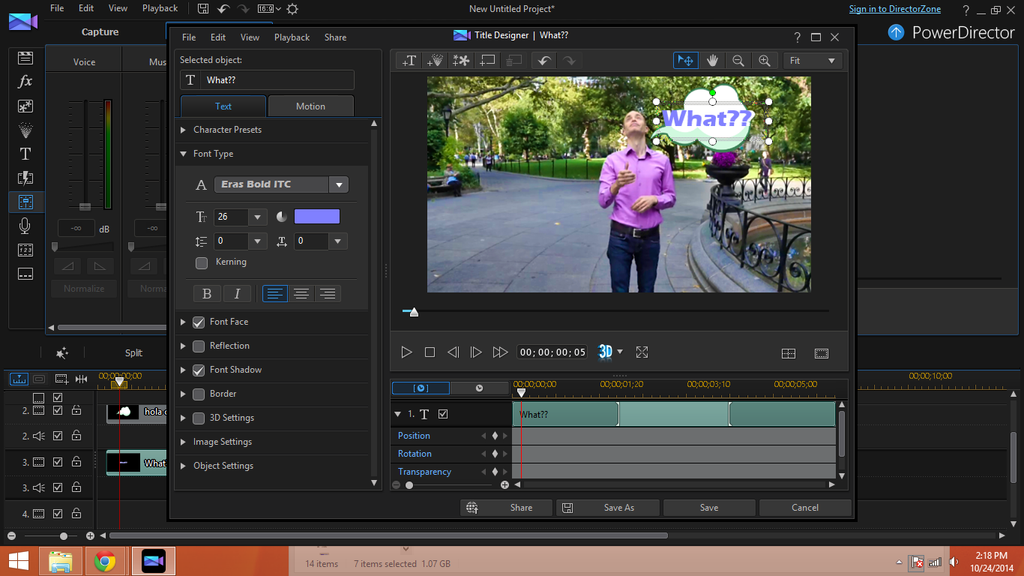Screen dimensions: 1024x576
Task: Enable the Reflection effect
Action: 198,345
